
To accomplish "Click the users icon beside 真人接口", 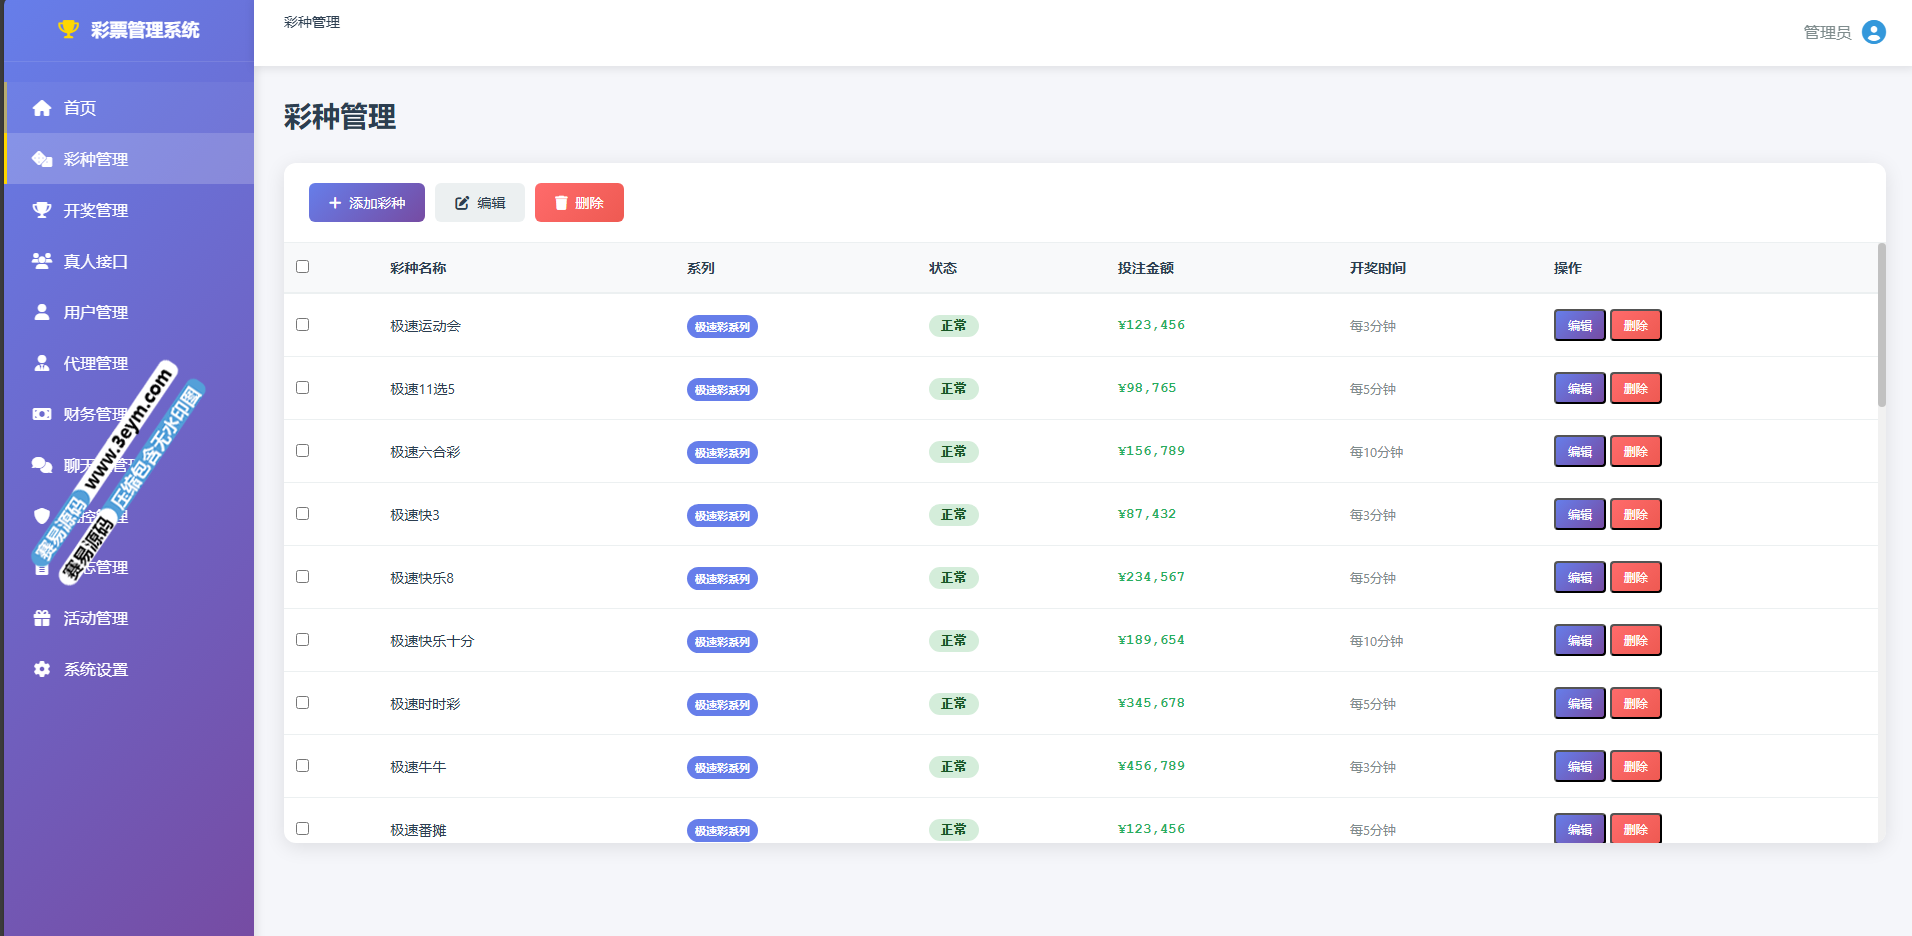I will [42, 261].
